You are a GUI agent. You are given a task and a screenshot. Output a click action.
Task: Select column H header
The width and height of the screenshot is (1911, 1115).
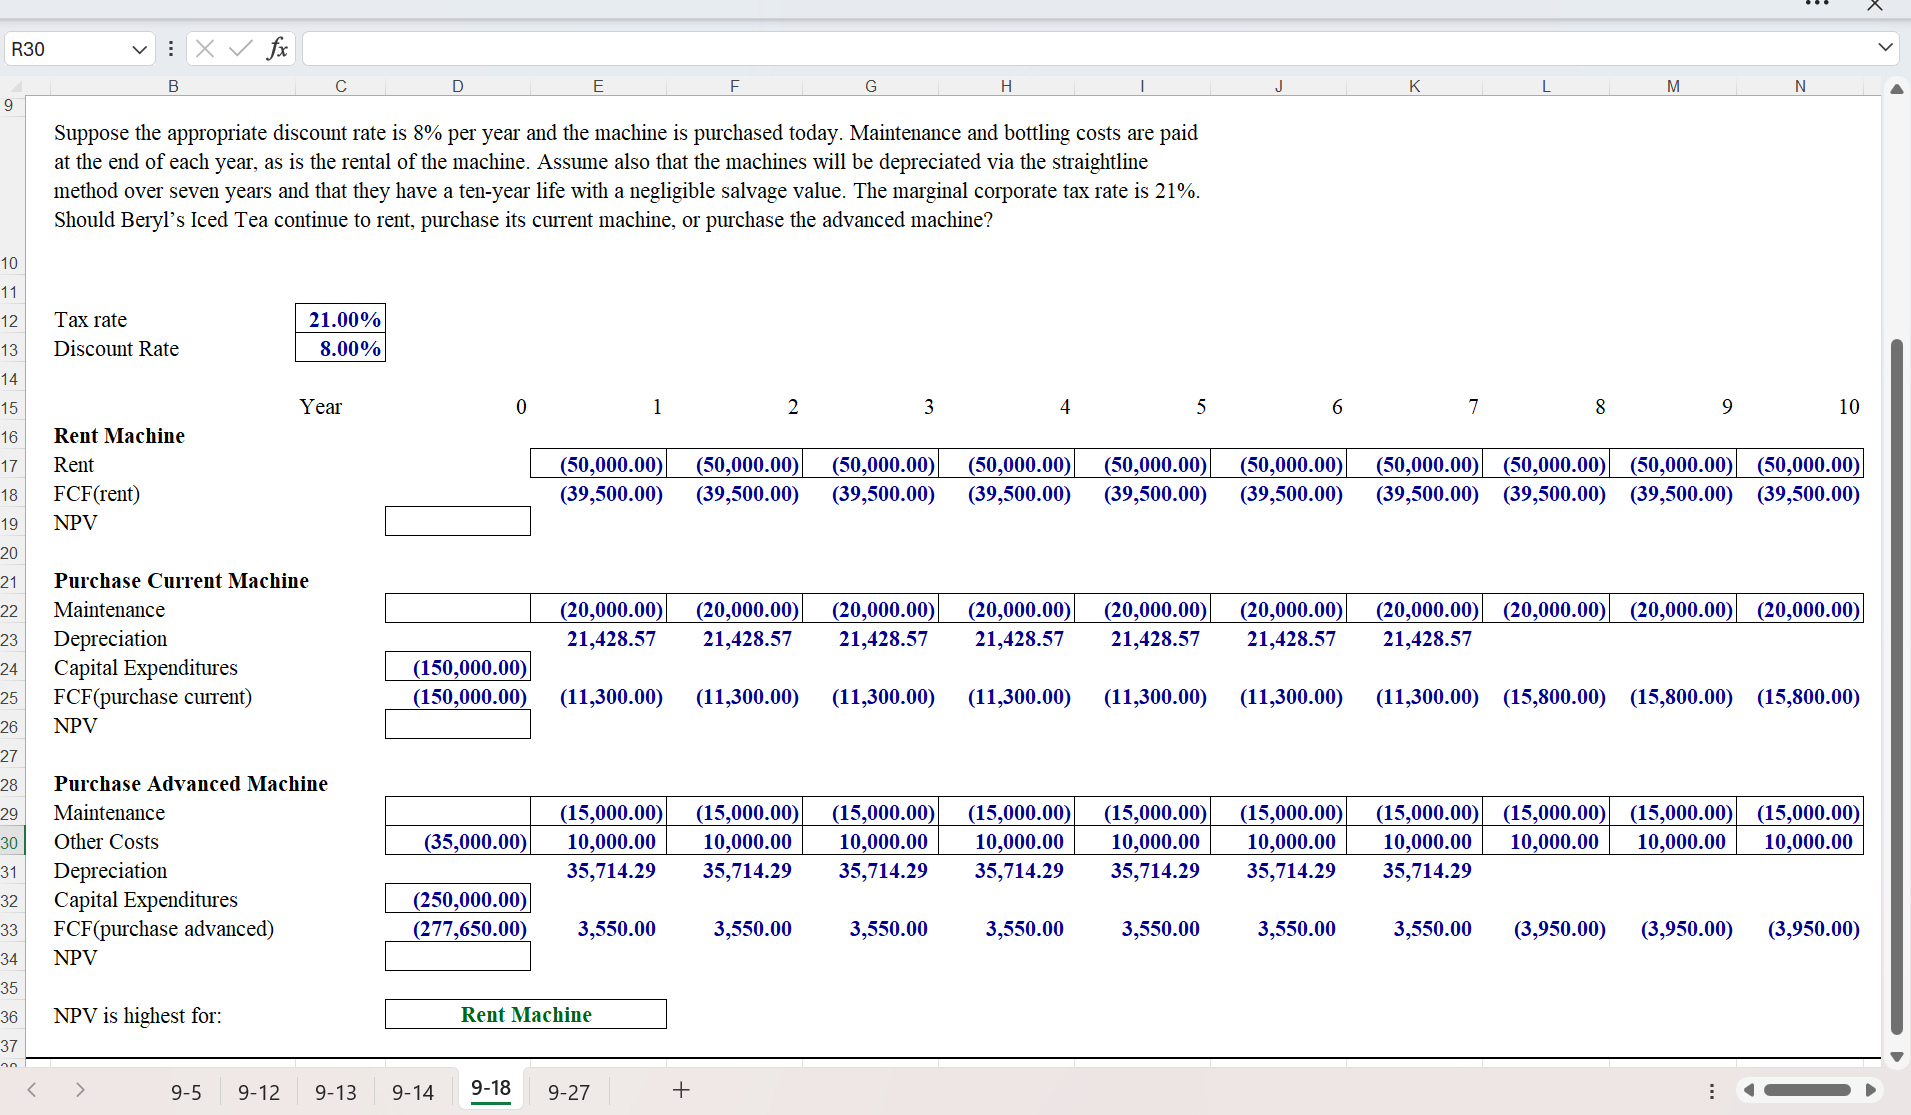pyautogui.click(x=1006, y=86)
